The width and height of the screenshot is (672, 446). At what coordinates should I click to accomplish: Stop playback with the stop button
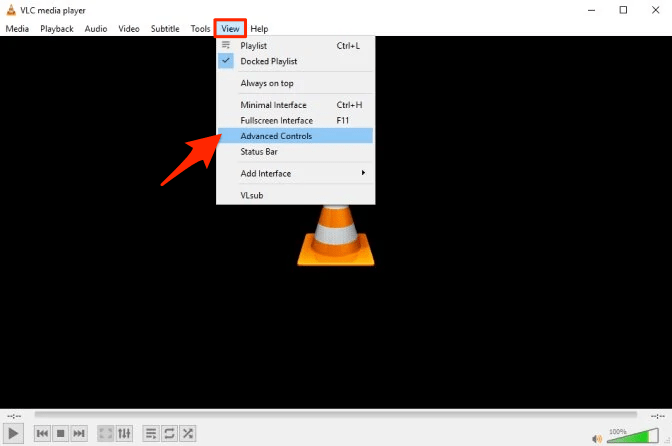point(60,434)
